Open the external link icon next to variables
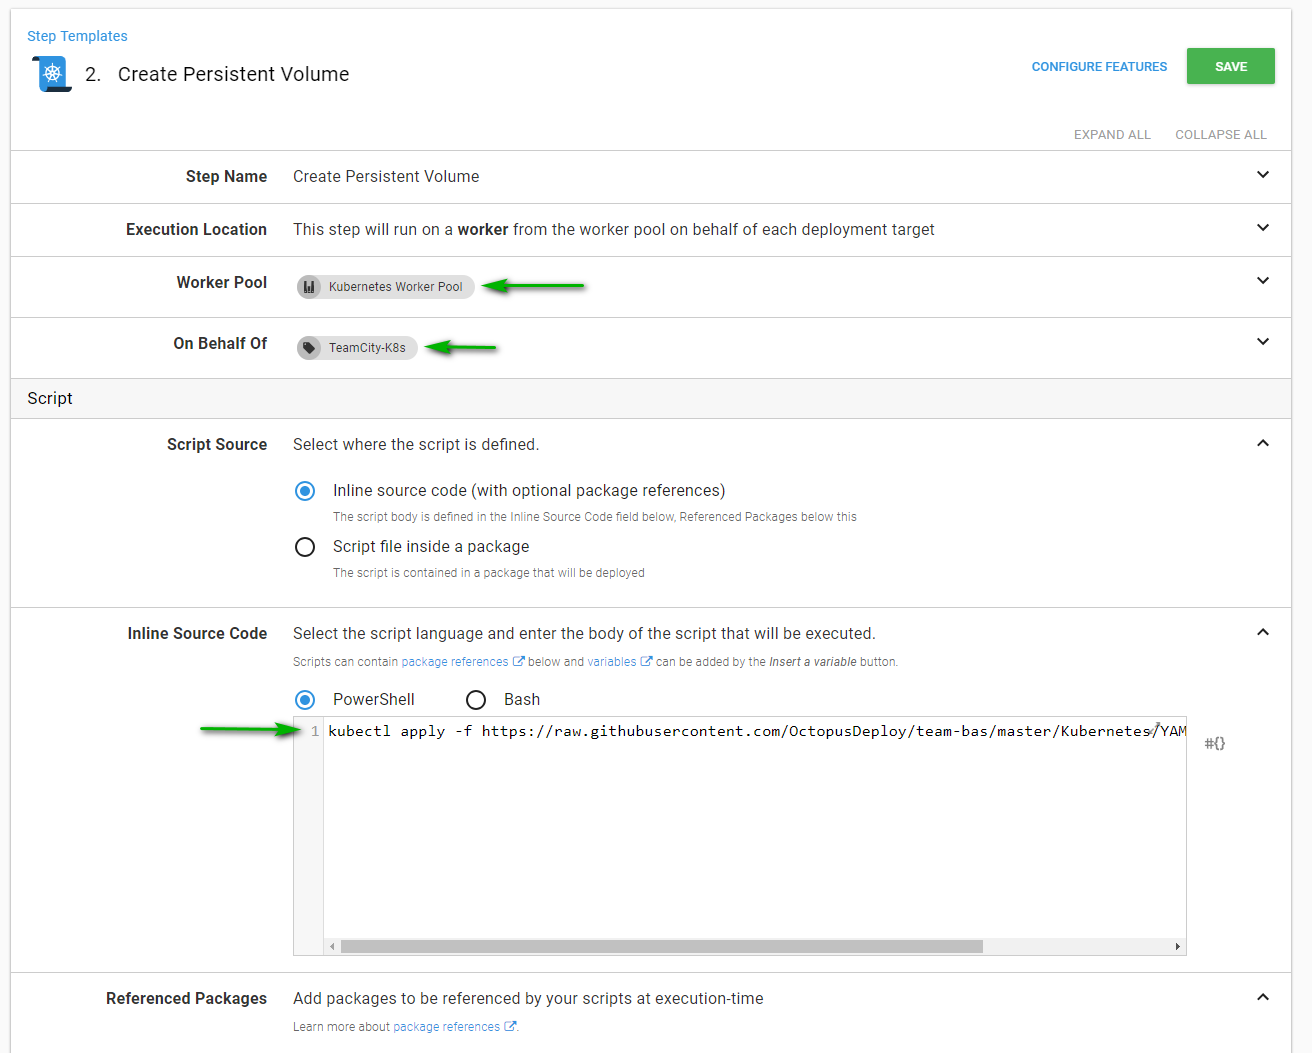The width and height of the screenshot is (1312, 1053). coord(646,661)
